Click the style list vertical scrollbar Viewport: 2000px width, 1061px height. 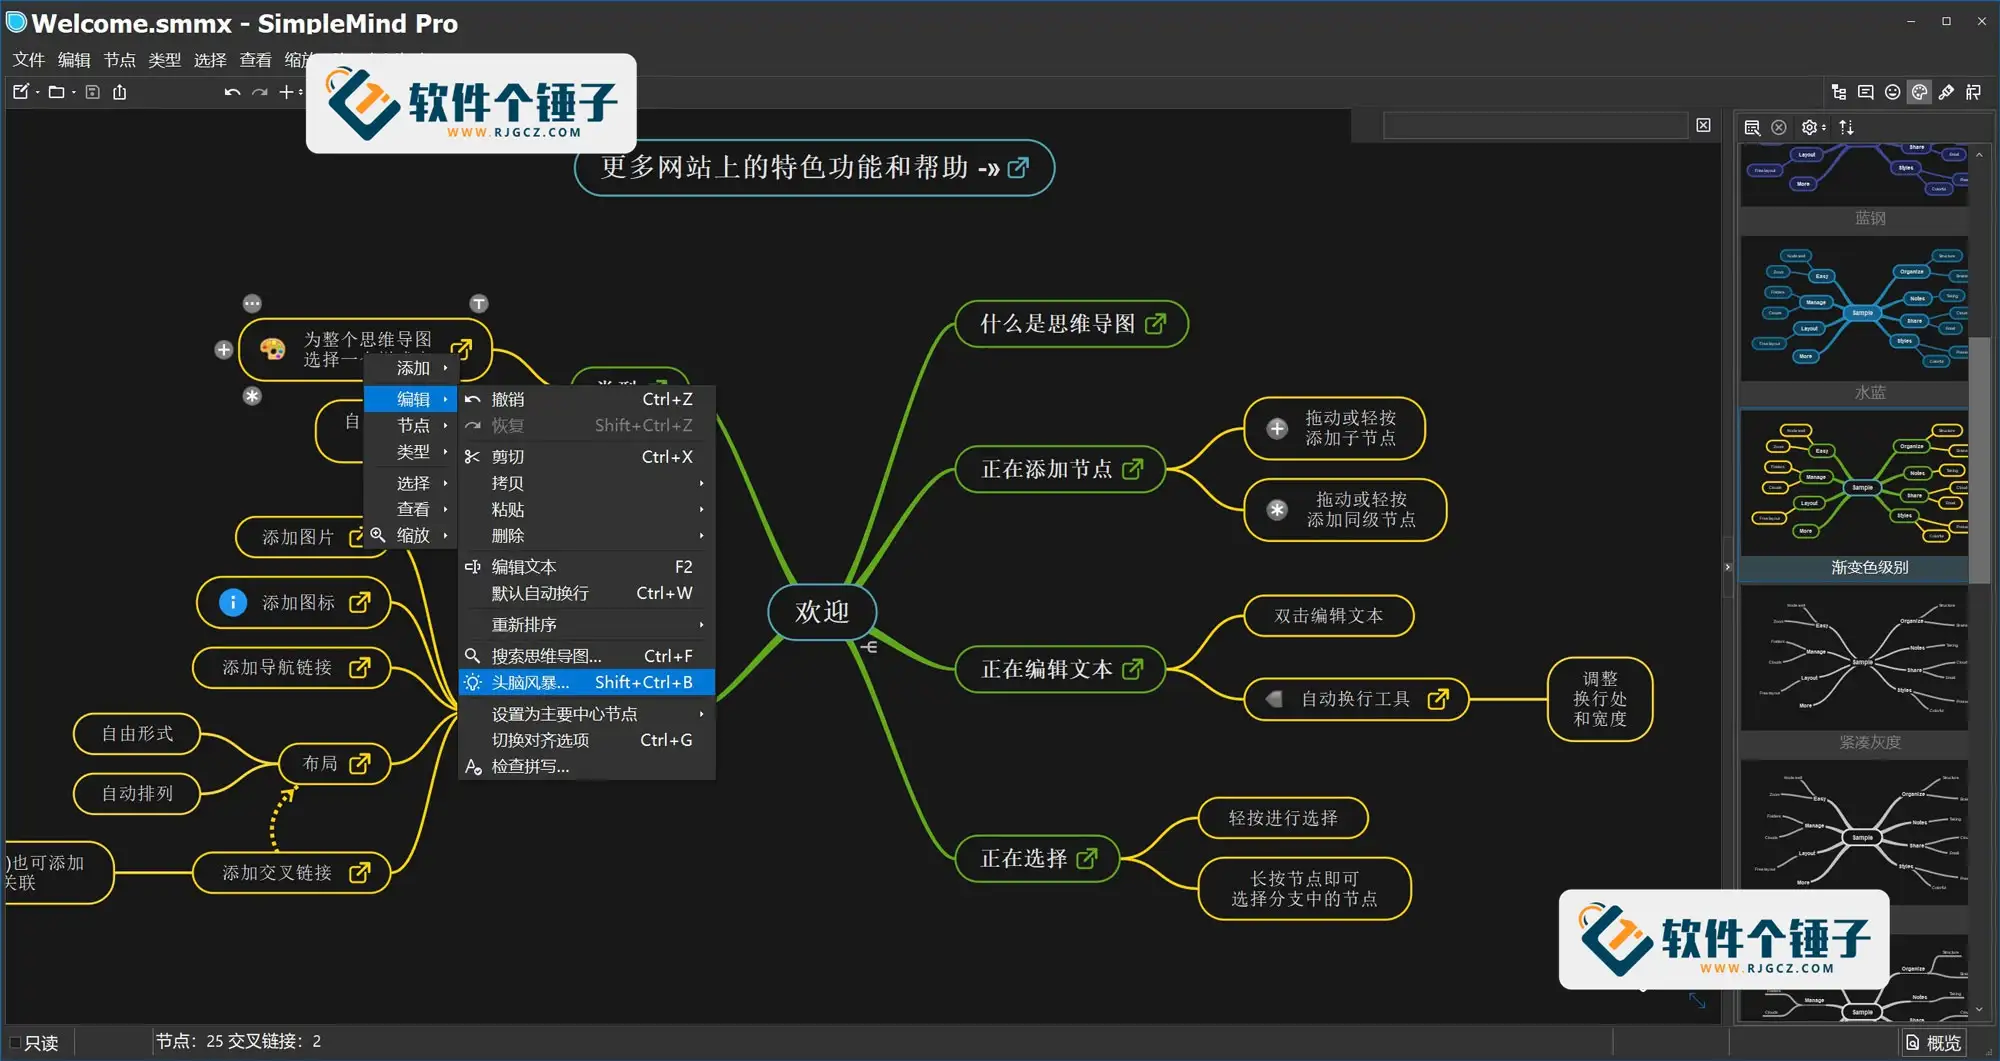click(x=1979, y=460)
